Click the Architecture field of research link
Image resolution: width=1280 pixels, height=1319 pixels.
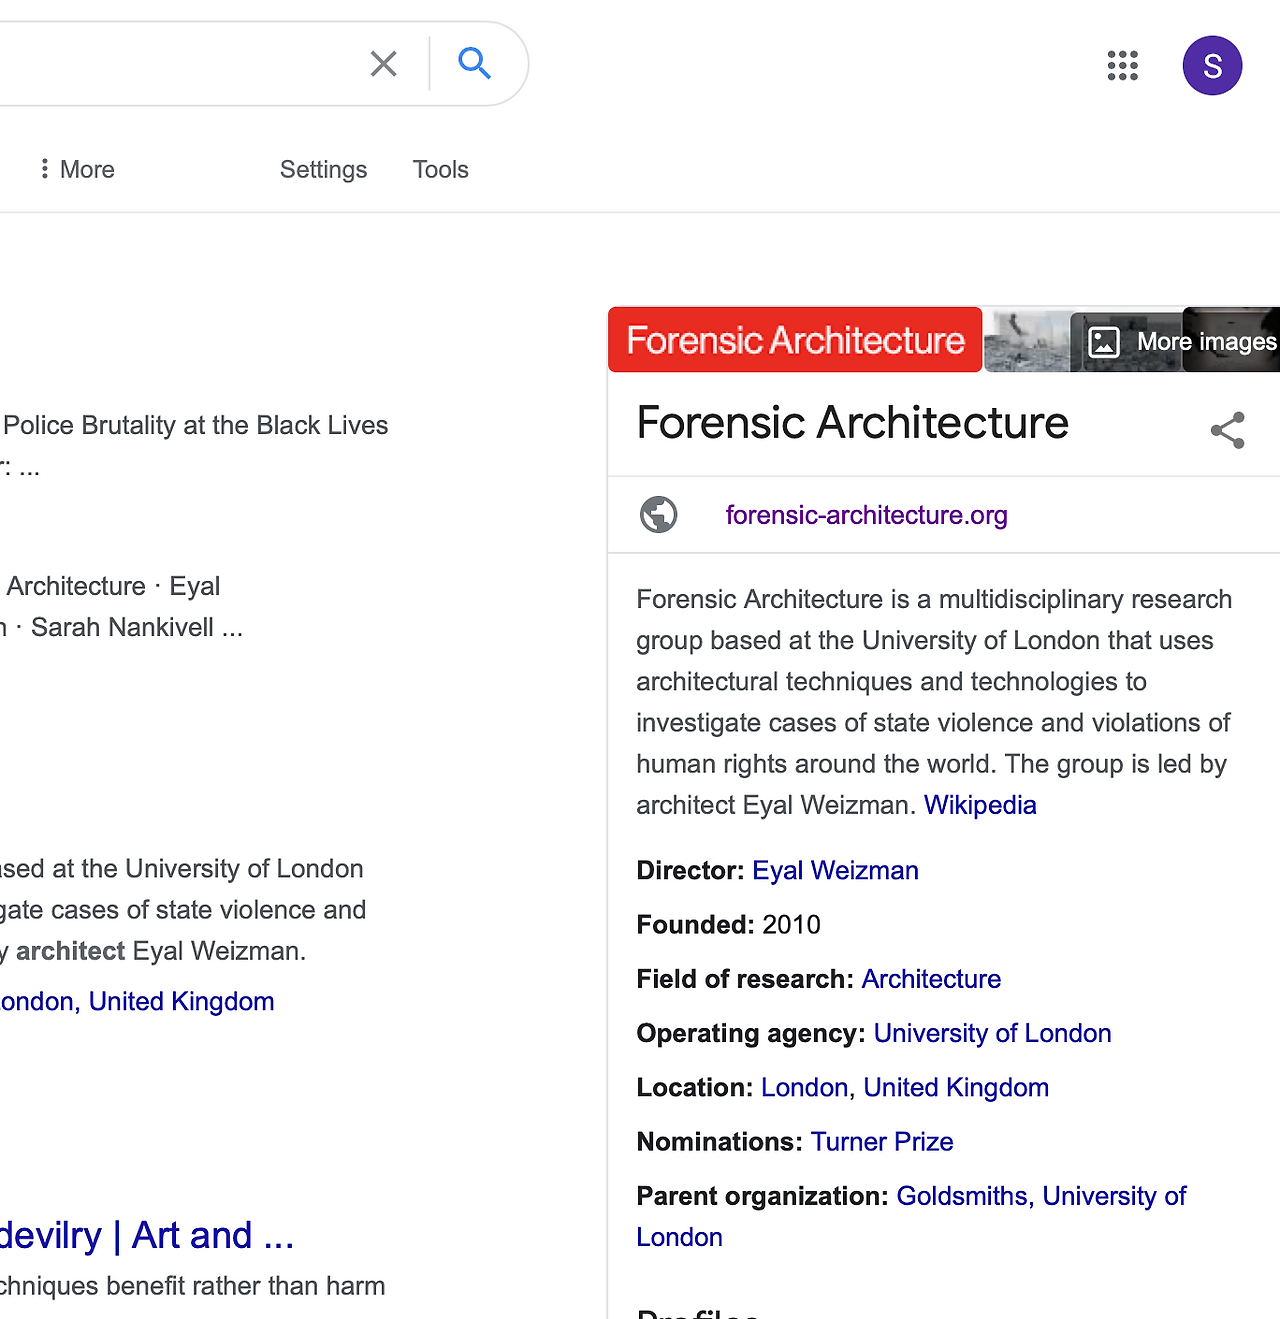point(931,979)
